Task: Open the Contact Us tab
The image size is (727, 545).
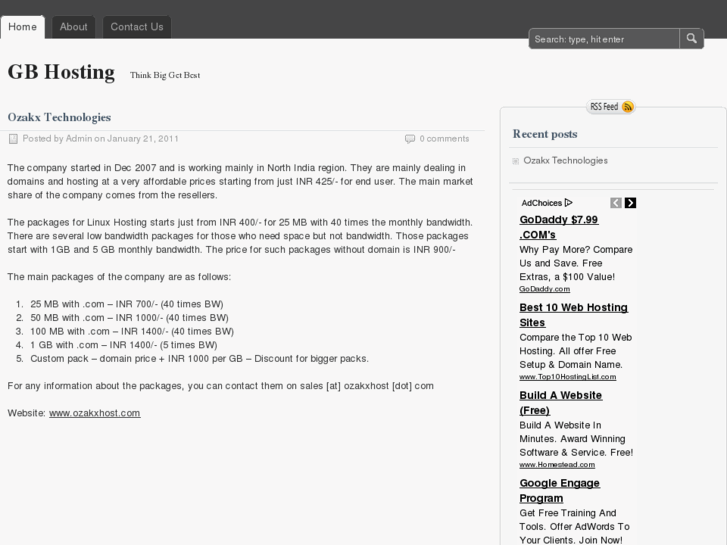Action: pyautogui.click(x=137, y=27)
